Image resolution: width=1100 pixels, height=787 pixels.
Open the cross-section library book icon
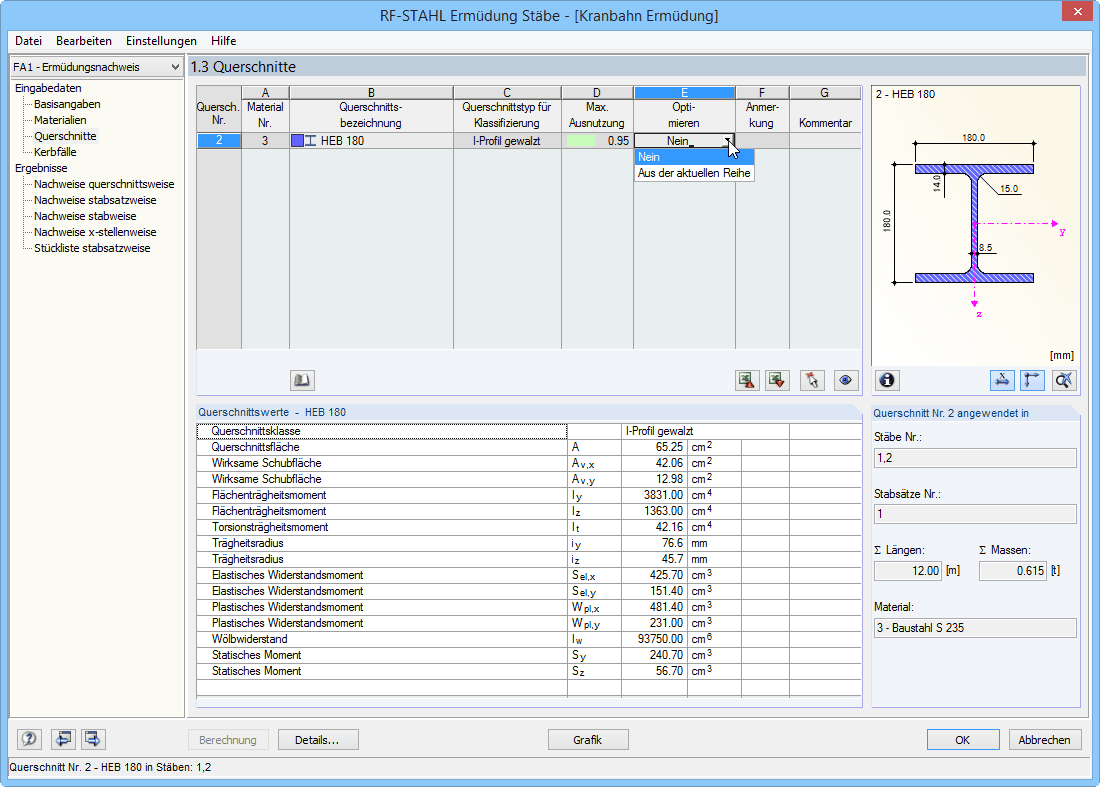click(x=302, y=380)
